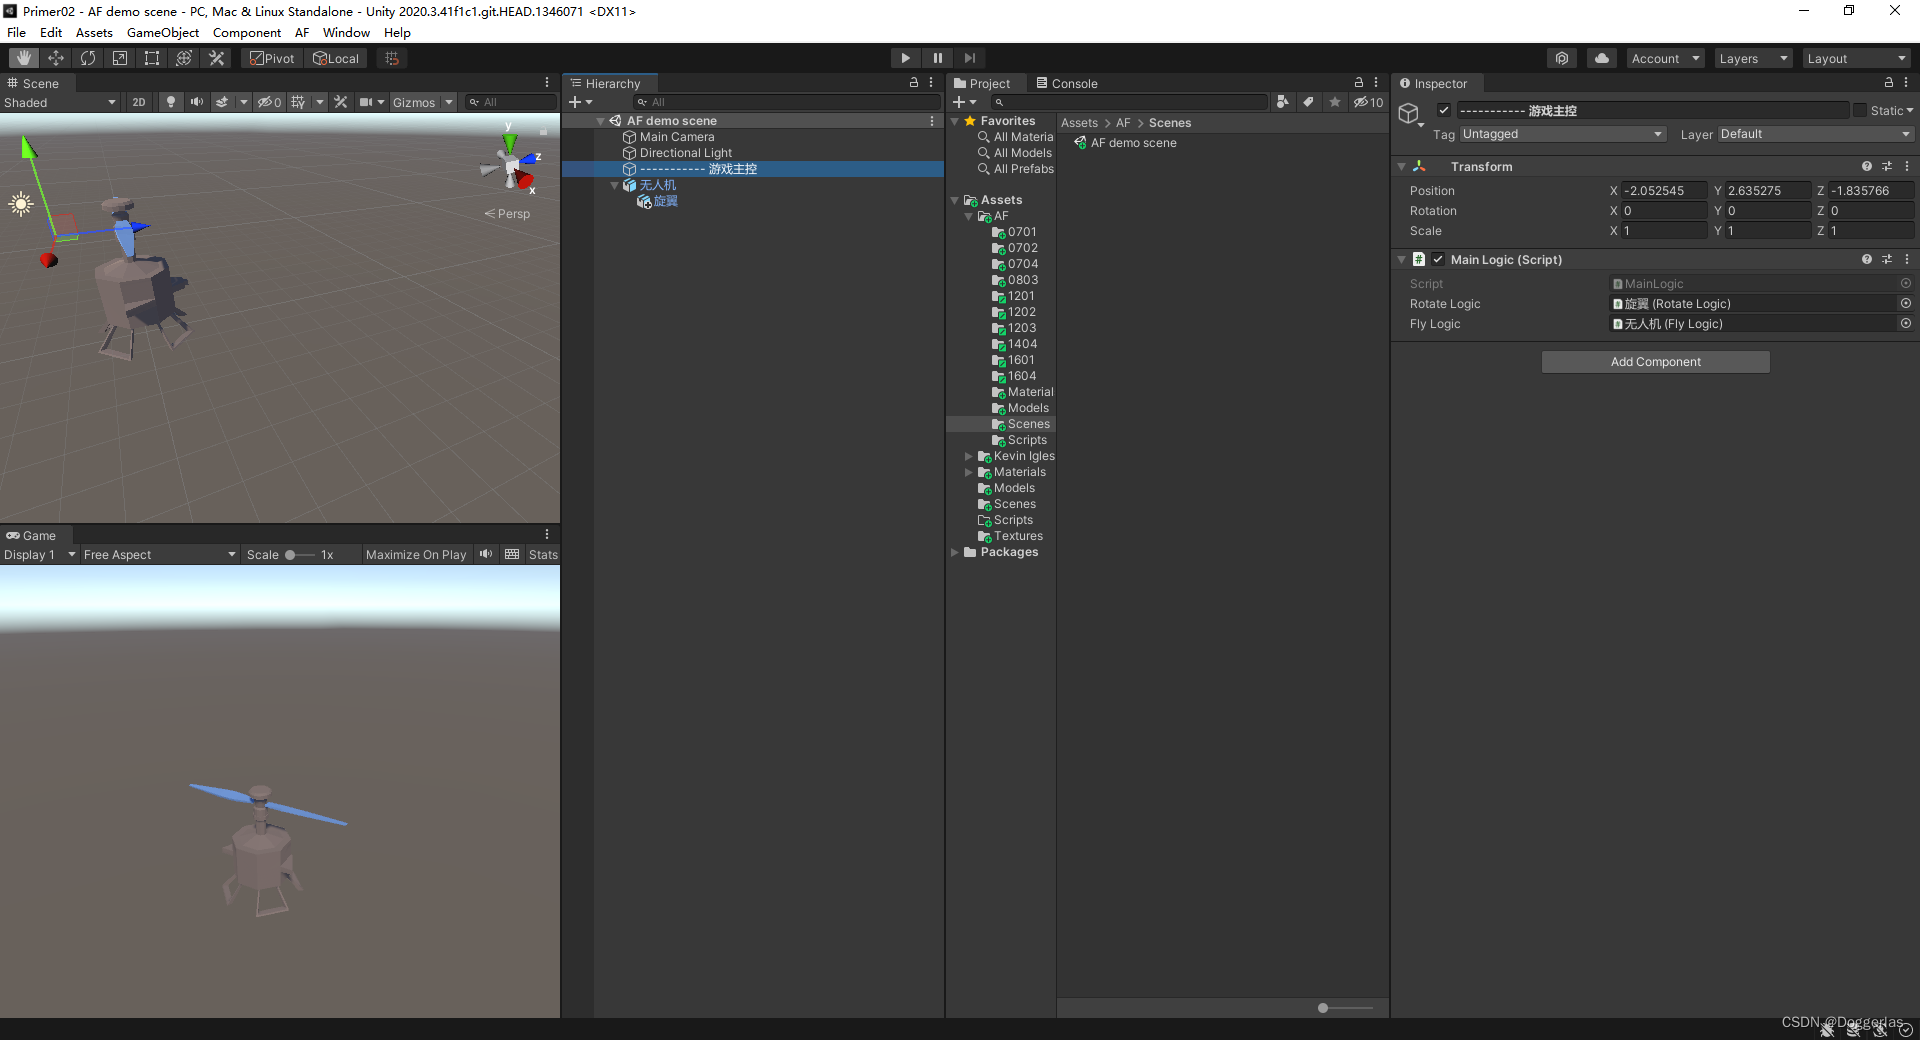Image resolution: width=1920 pixels, height=1040 pixels.
Task: Open the Scripts folder under AF
Action: [x=1027, y=440]
